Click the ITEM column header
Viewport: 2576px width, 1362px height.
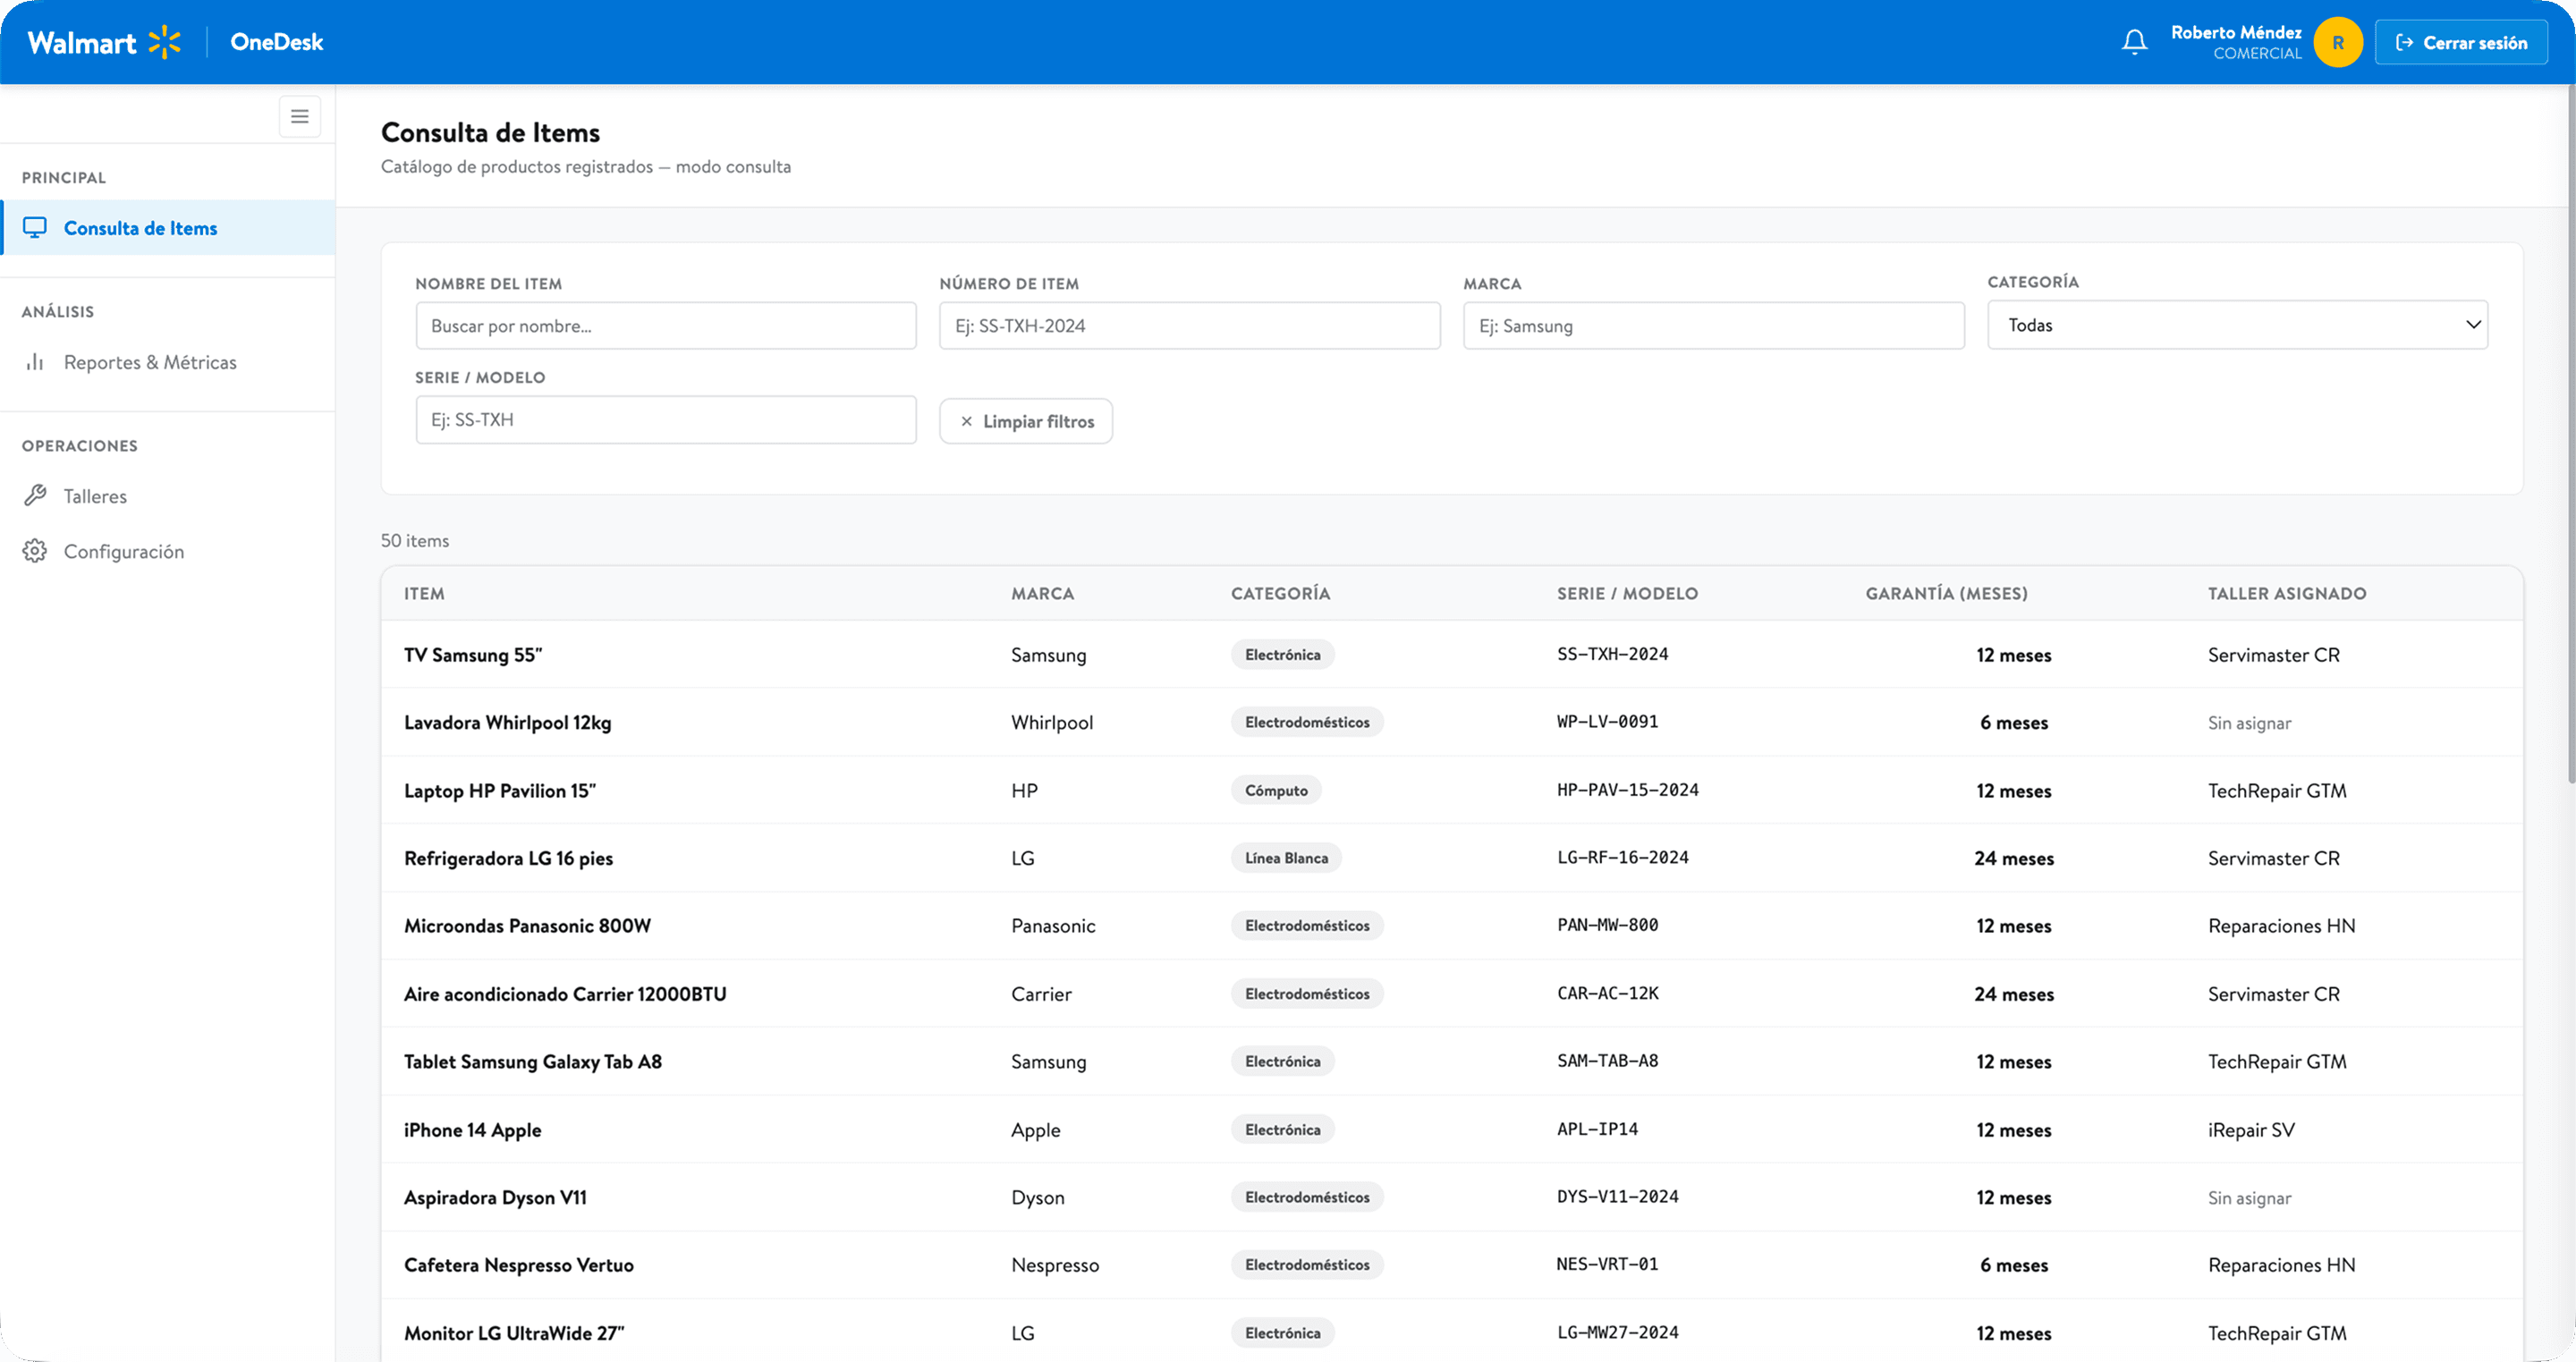pyautogui.click(x=424, y=593)
